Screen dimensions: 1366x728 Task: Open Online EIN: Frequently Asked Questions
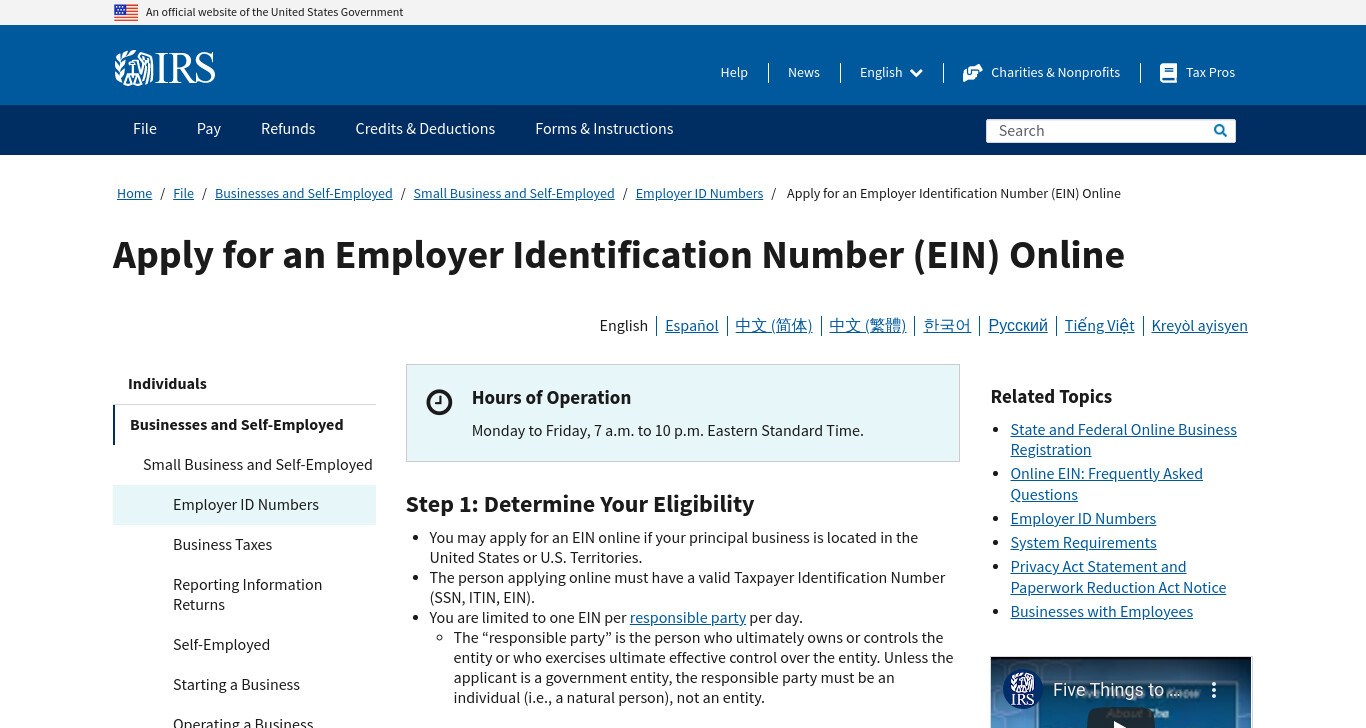coord(1106,484)
